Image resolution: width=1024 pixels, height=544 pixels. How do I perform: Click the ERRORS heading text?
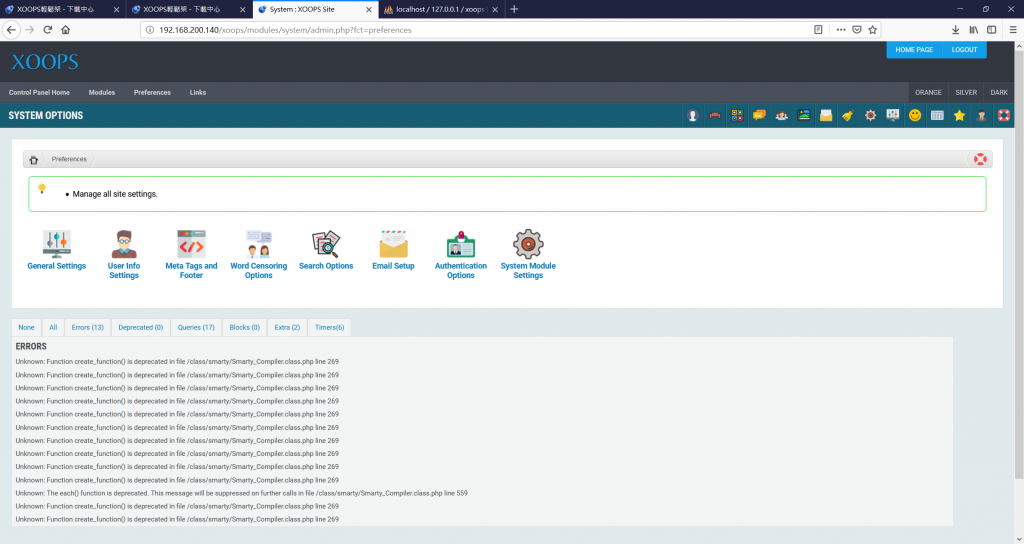pyautogui.click(x=31, y=347)
